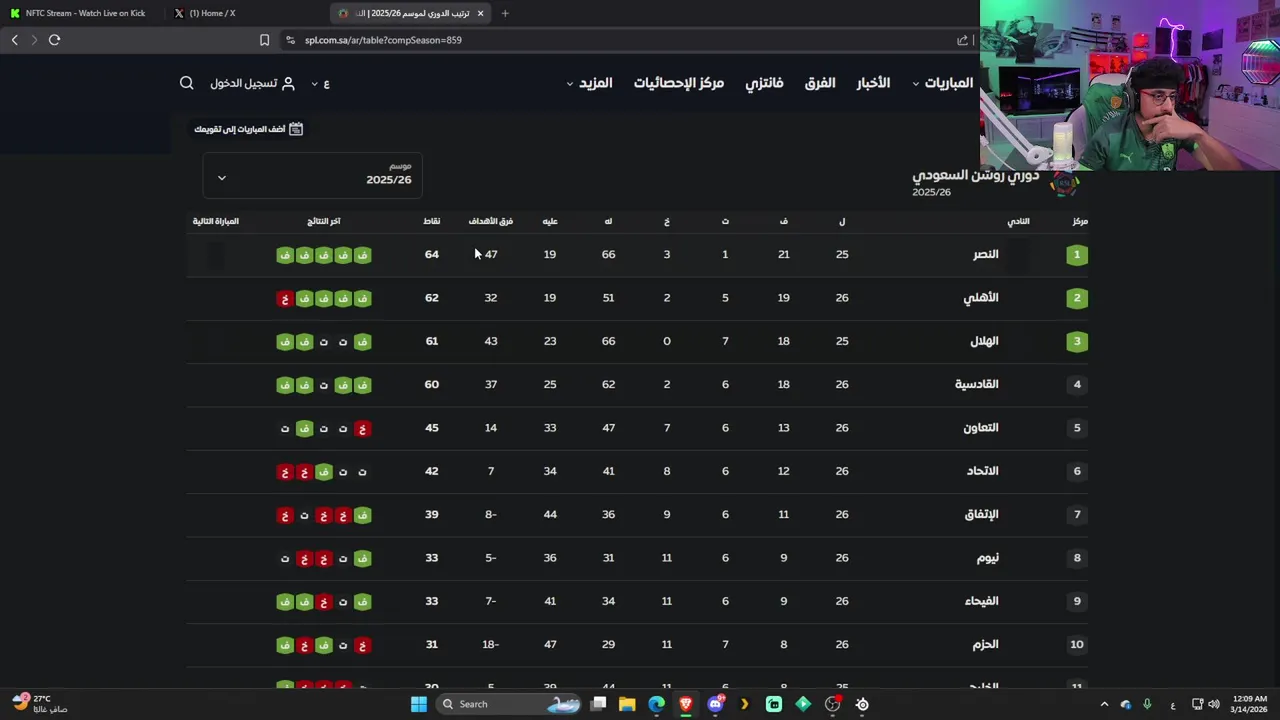The width and height of the screenshot is (1280, 720).
Task: Click the calendar icon for اضف المباريات إلى تقويمك
Action: 296,129
